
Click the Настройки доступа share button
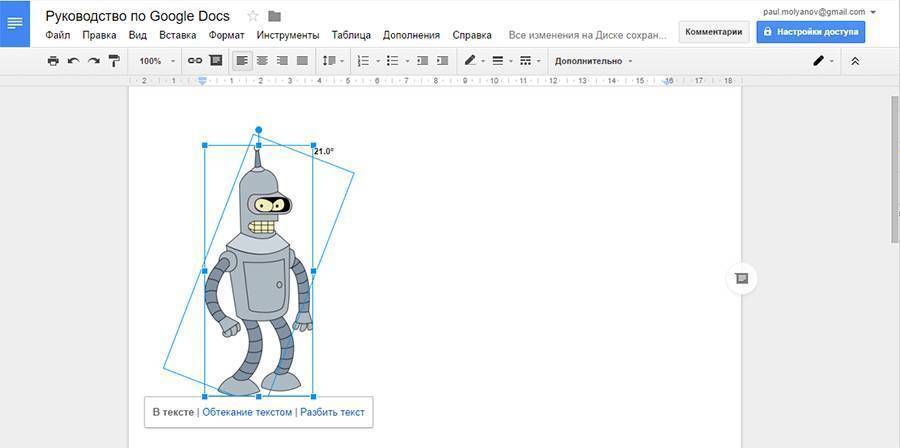(810, 32)
